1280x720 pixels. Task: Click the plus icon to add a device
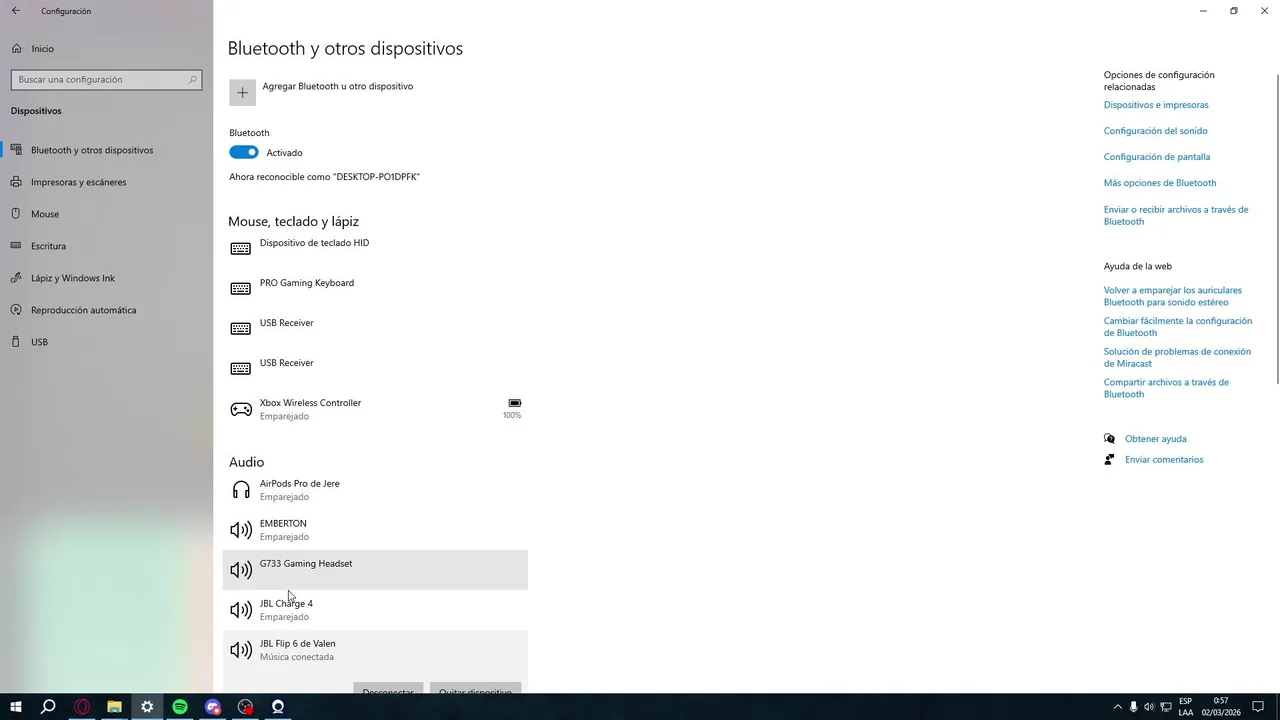(x=242, y=92)
